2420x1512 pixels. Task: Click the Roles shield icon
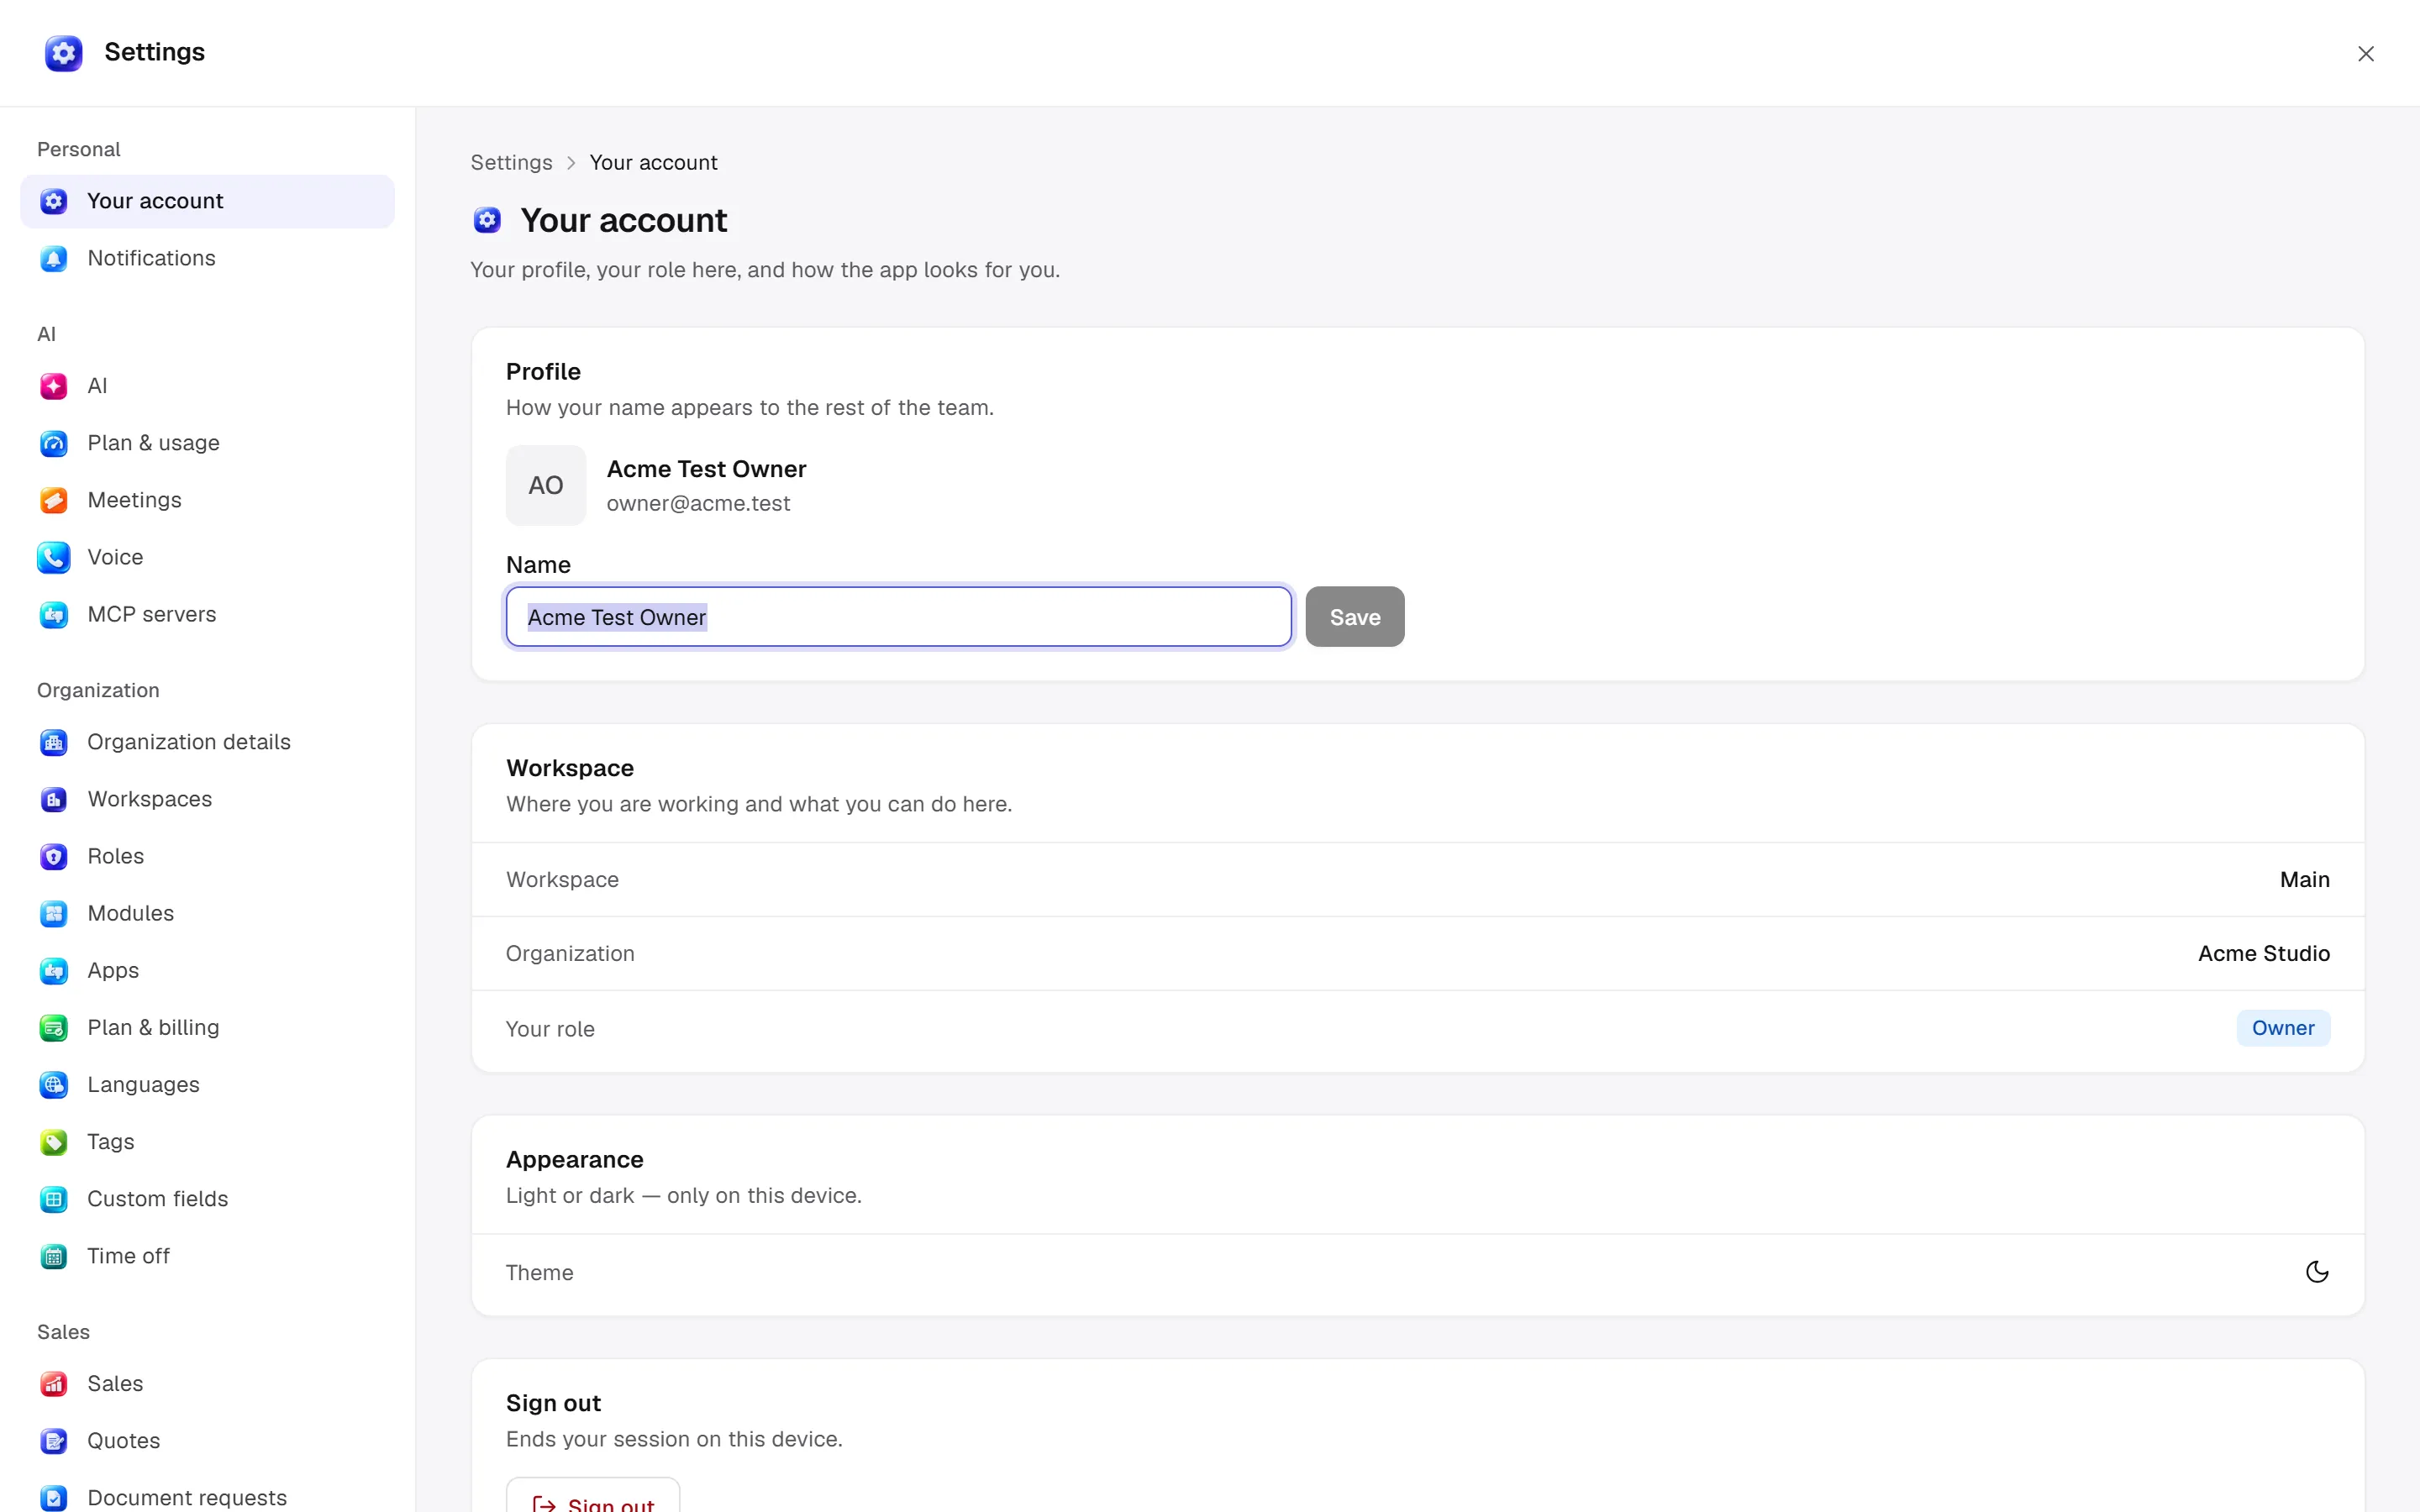54,856
